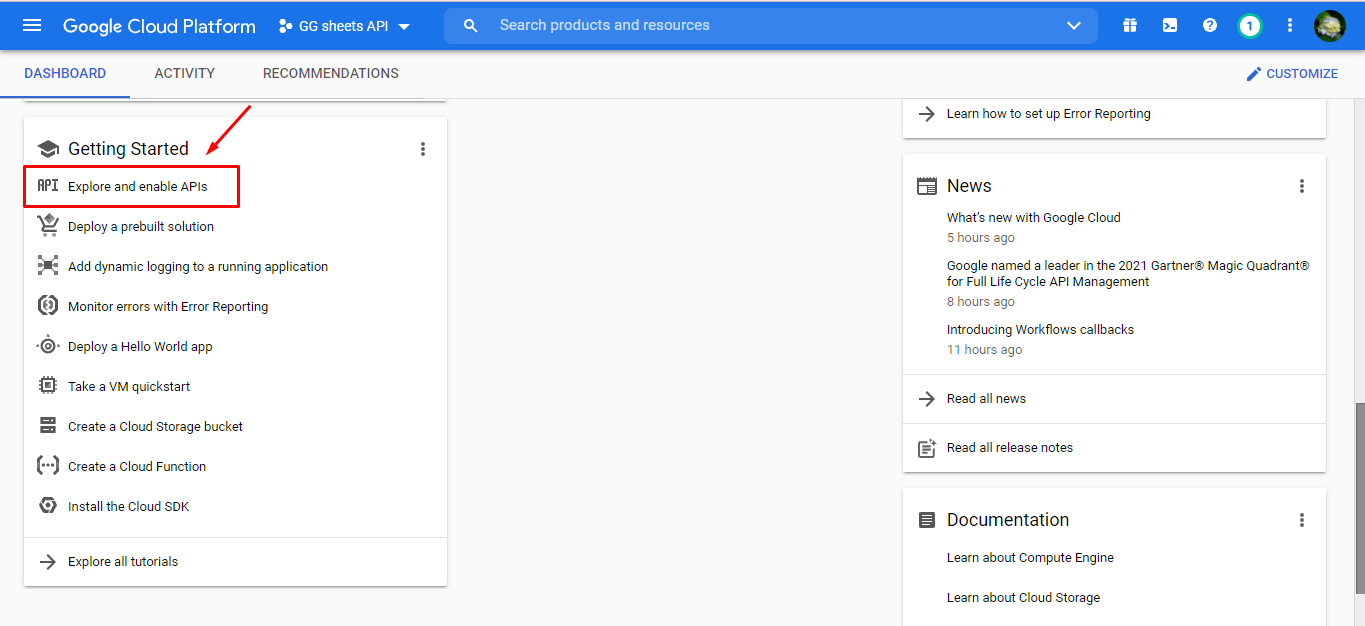Open the GG sheets API project selector
Viewport: 1365px width, 626px height.
click(344, 26)
